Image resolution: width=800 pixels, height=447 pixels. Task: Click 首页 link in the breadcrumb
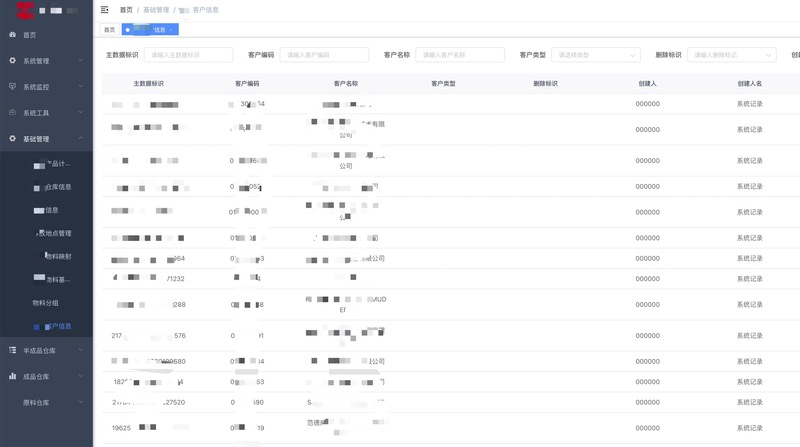pyautogui.click(x=125, y=9)
